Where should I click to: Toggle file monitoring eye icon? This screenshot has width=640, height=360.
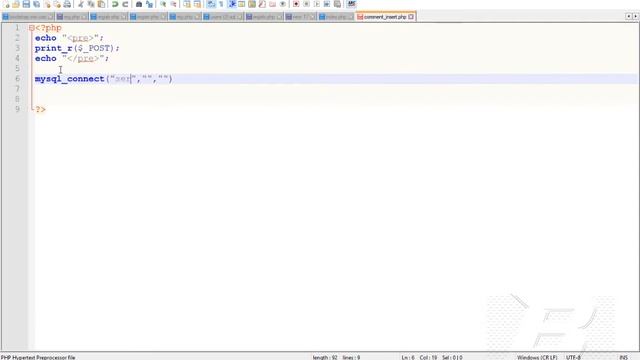(282, 4)
